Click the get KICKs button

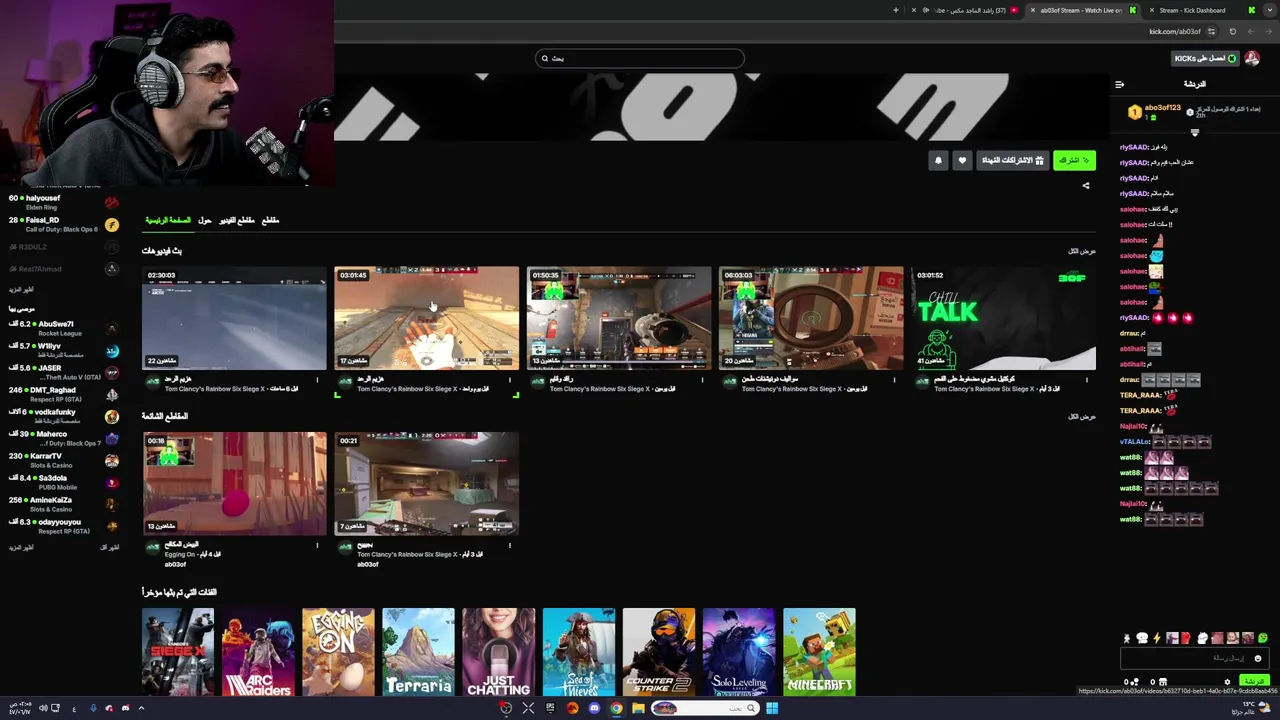pyautogui.click(x=1205, y=58)
